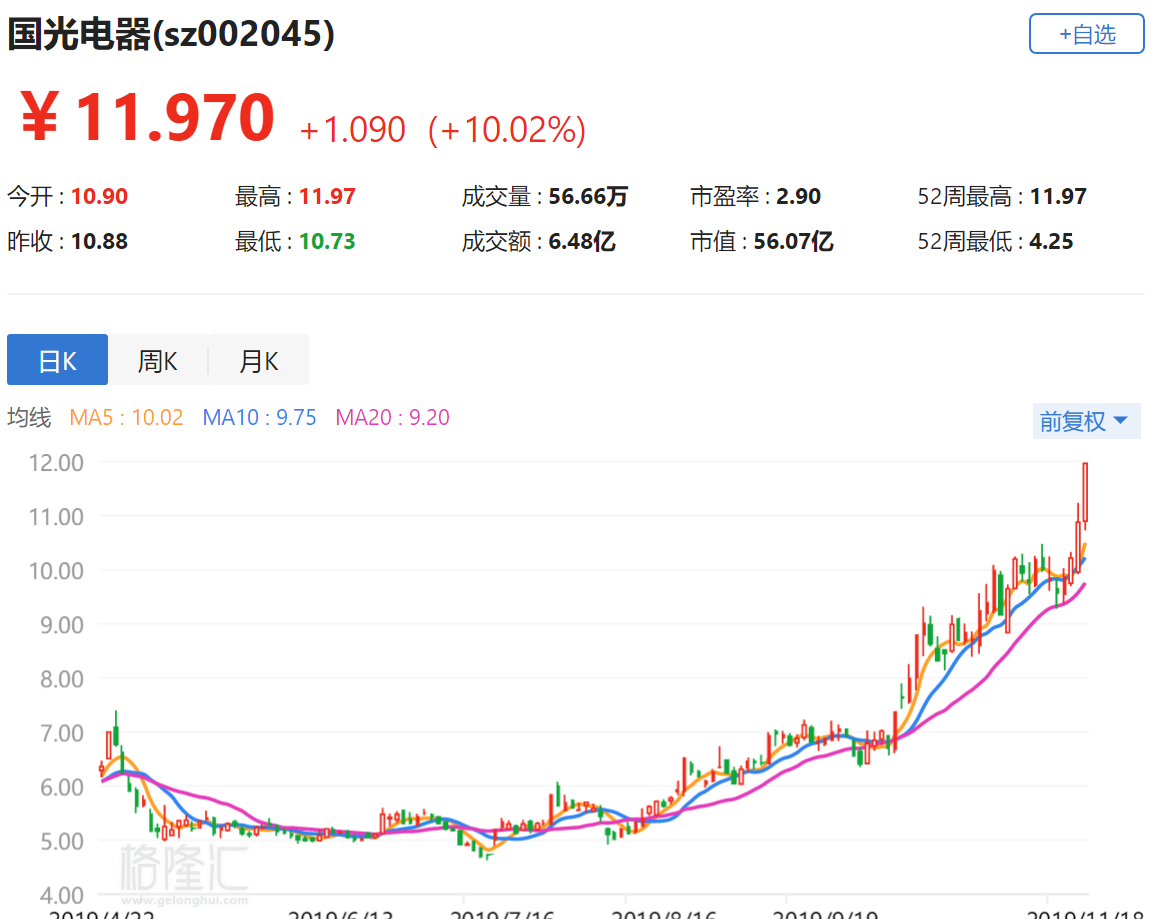The image size is (1167, 919).
Task: Click the 7.00 y-axis label
Action: pyautogui.click(x=61, y=733)
